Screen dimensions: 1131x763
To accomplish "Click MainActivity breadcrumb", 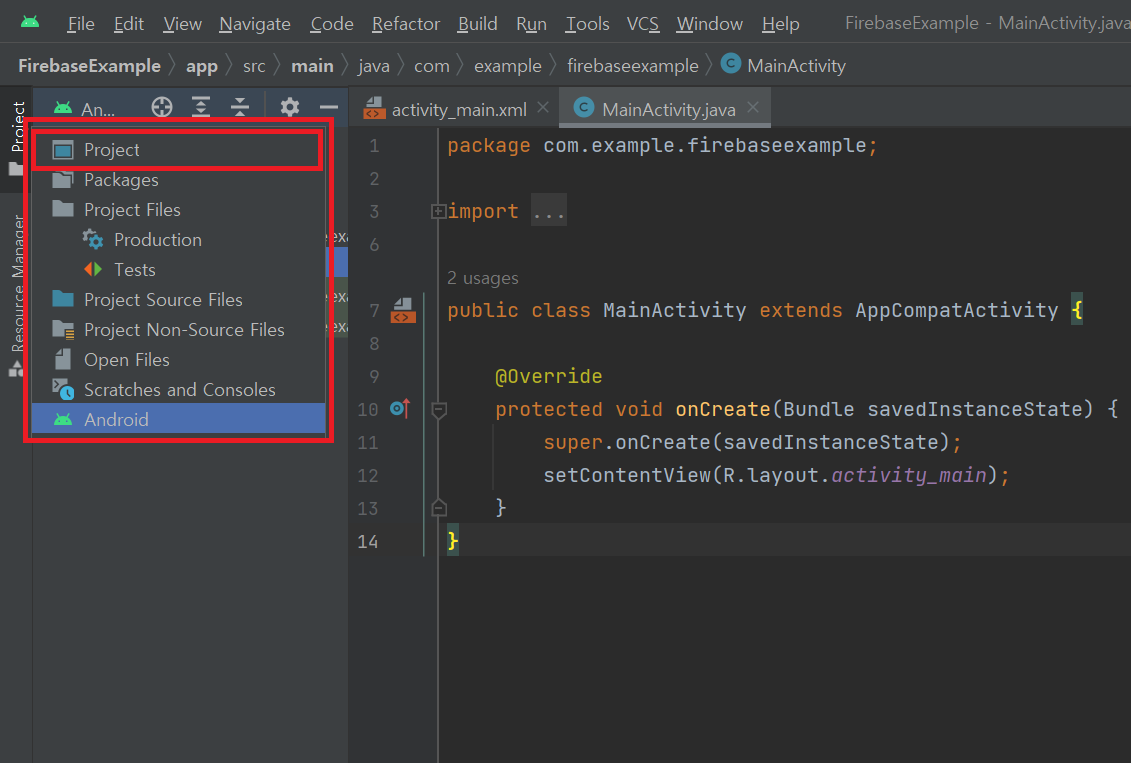I will [783, 66].
